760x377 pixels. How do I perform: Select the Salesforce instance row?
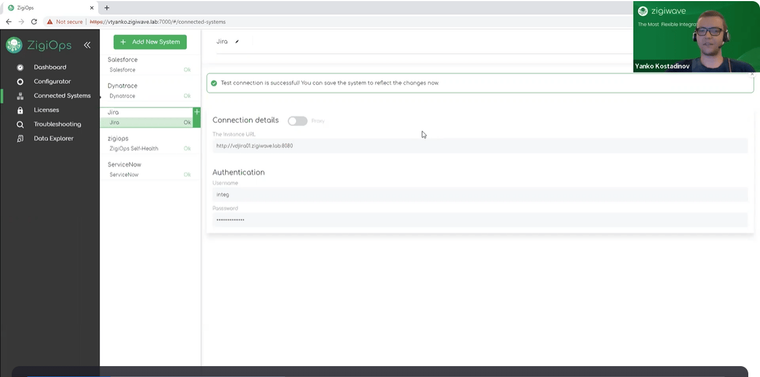[x=150, y=70]
